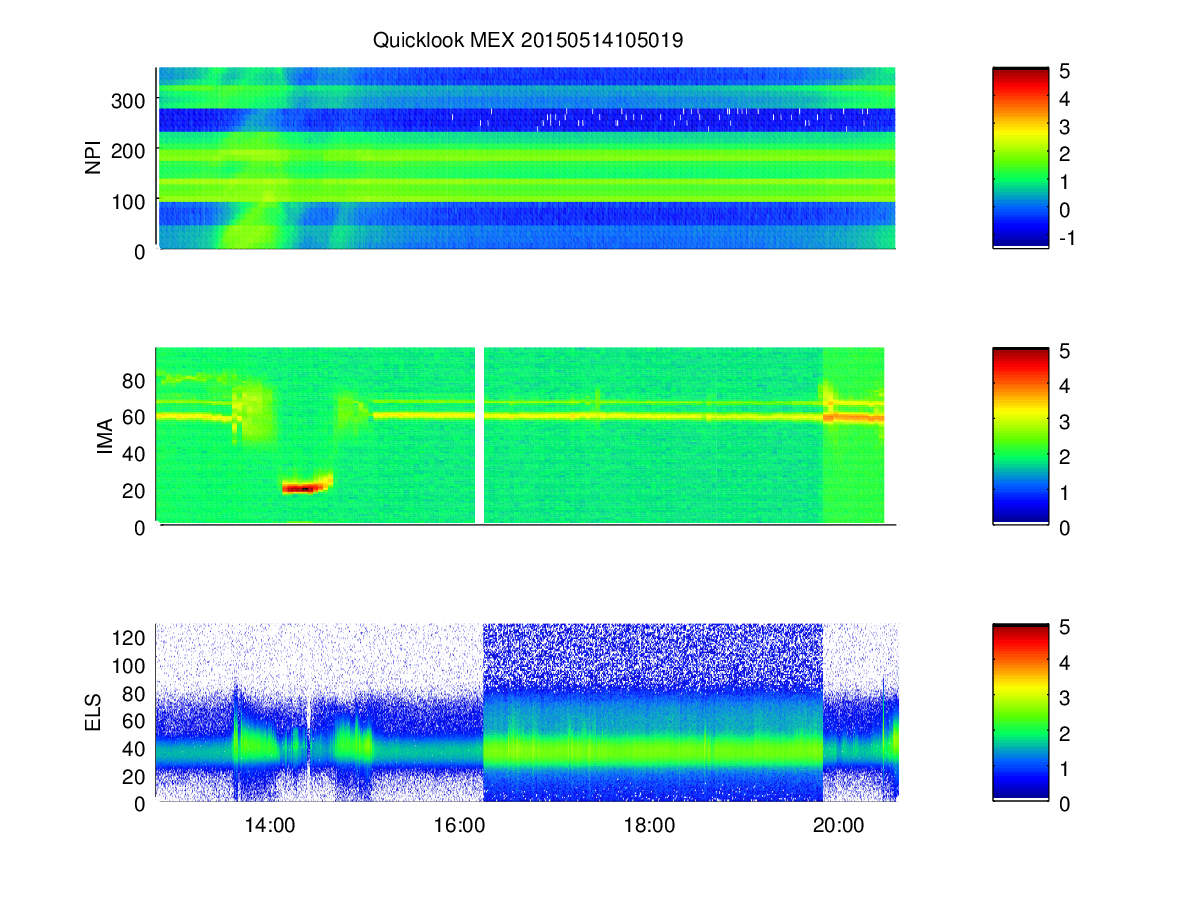Click the 3 label on the NPI colorbar

(x=1065, y=126)
